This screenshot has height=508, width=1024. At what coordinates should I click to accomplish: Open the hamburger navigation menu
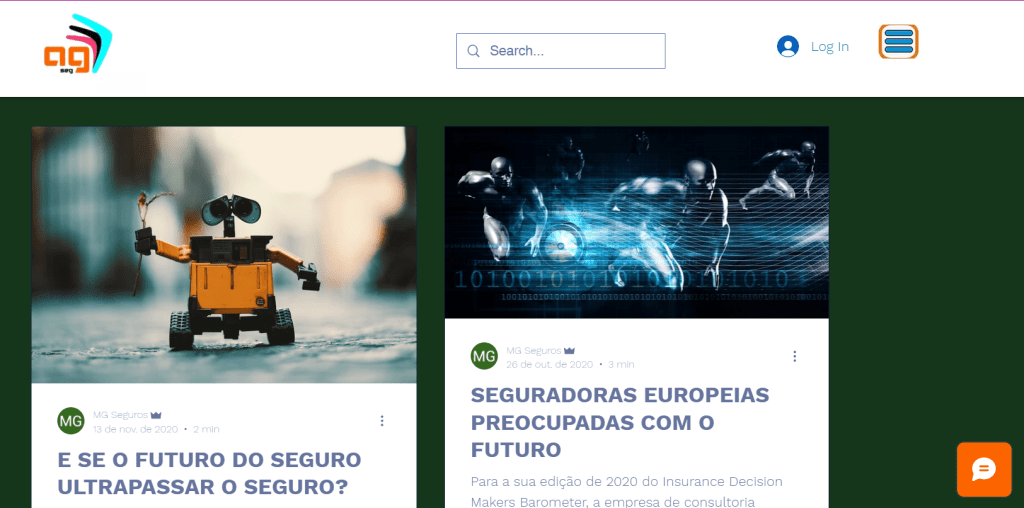pos(899,42)
